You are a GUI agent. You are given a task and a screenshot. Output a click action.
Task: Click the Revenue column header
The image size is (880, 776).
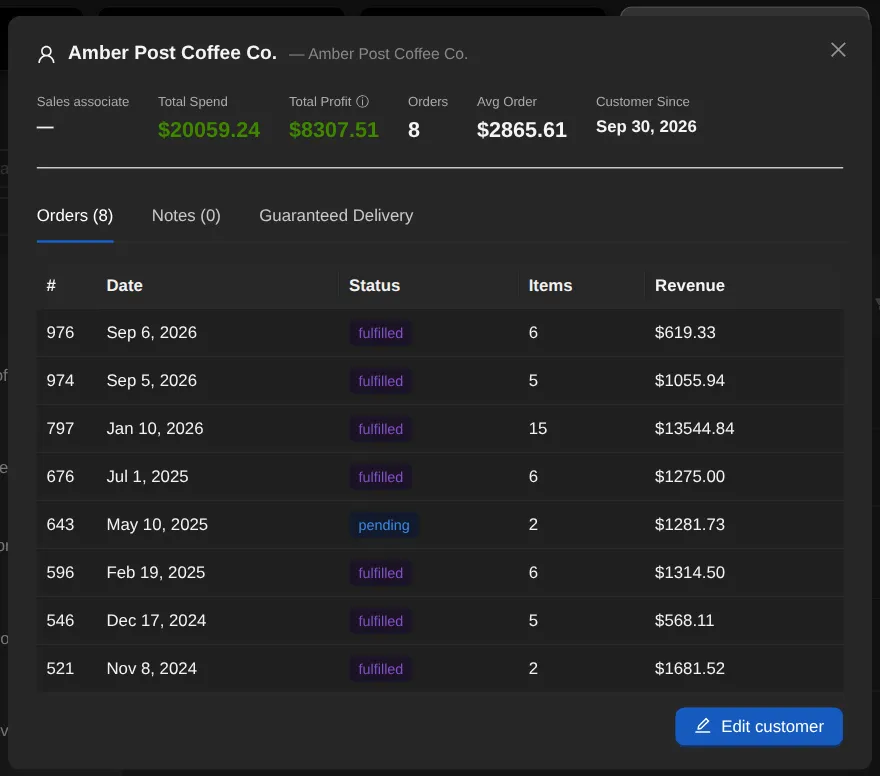pos(690,286)
